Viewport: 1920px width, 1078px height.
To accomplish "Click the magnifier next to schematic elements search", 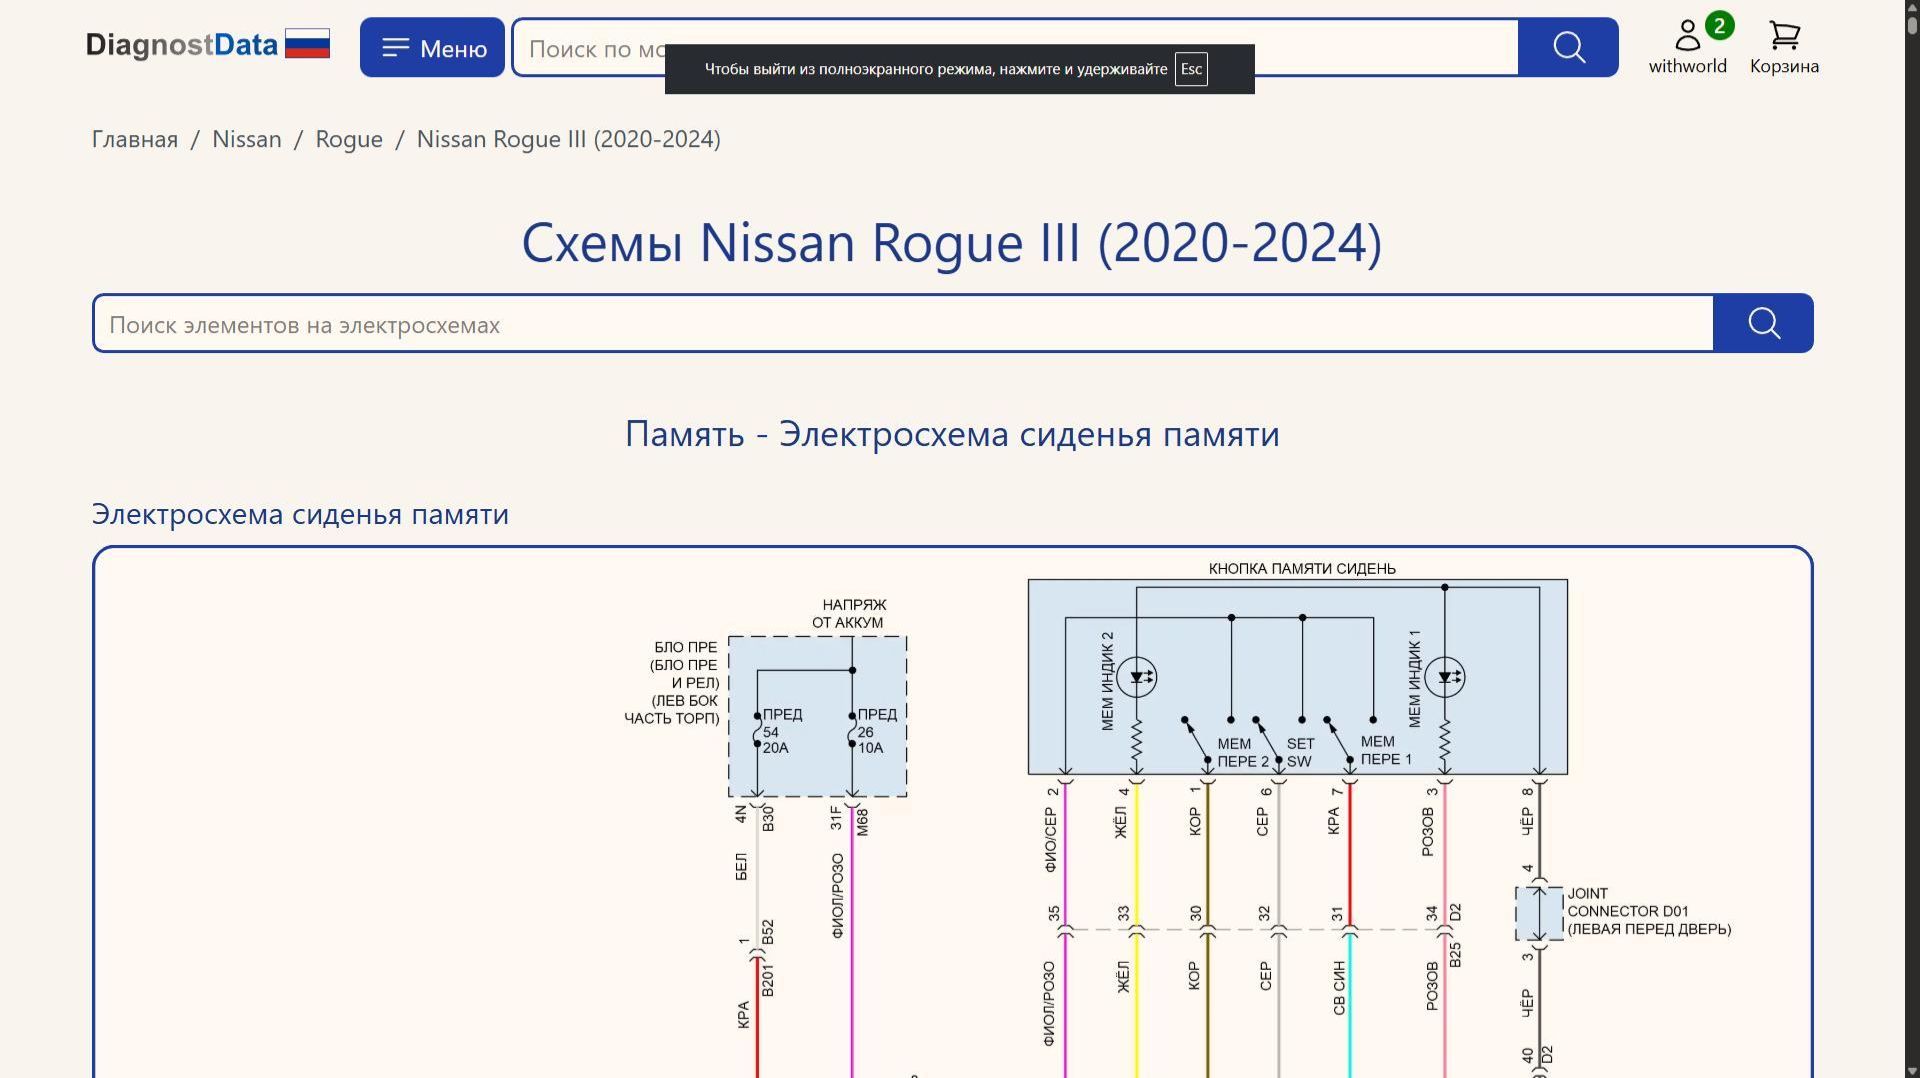I will (1763, 323).
